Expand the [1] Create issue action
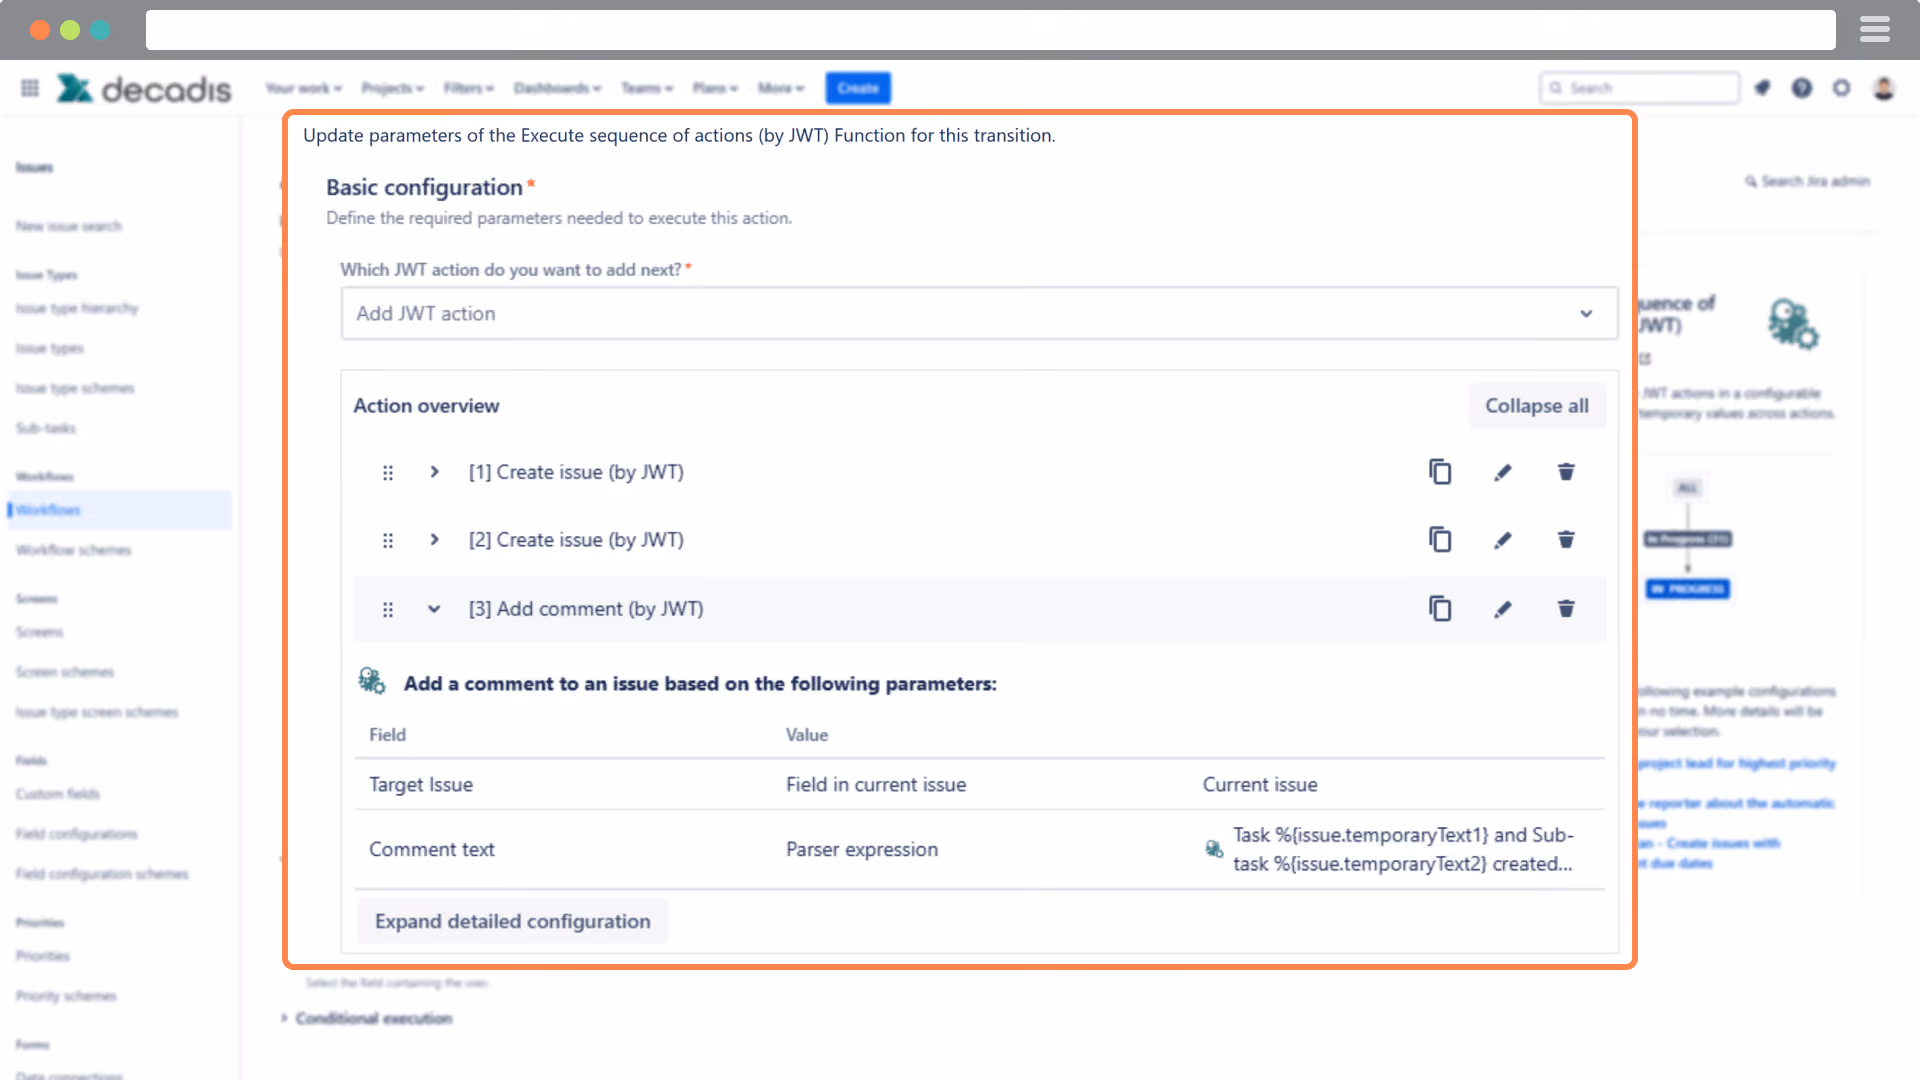Viewport: 1920px width, 1080px height. click(434, 472)
